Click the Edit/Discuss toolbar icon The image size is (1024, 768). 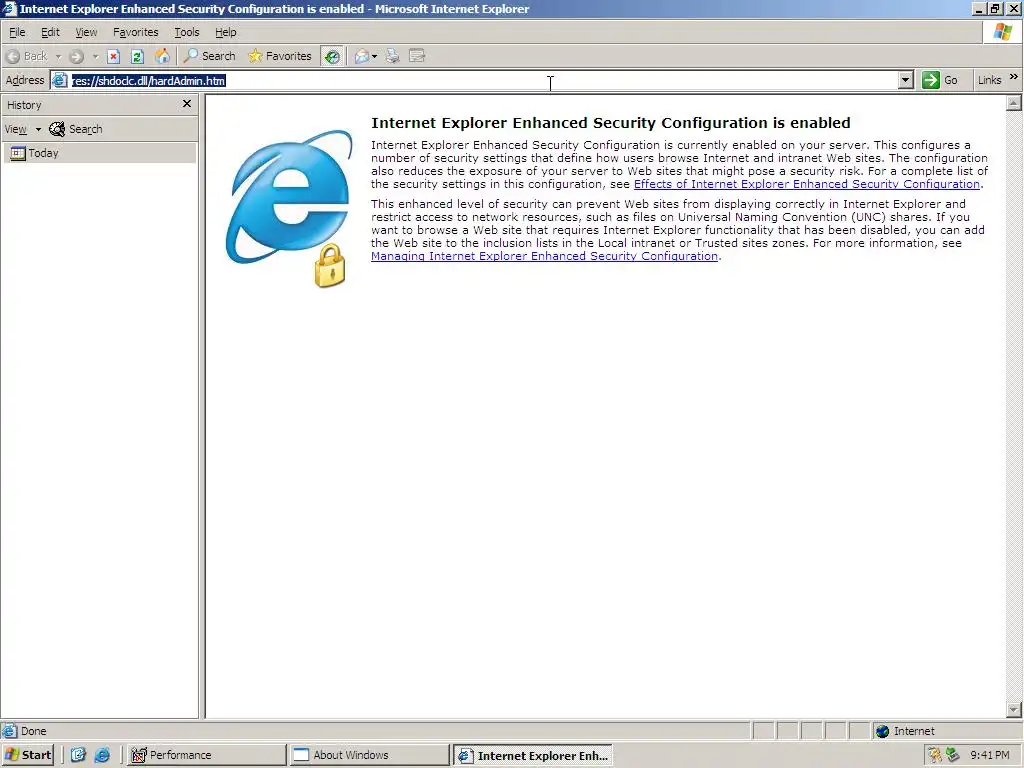(417, 56)
